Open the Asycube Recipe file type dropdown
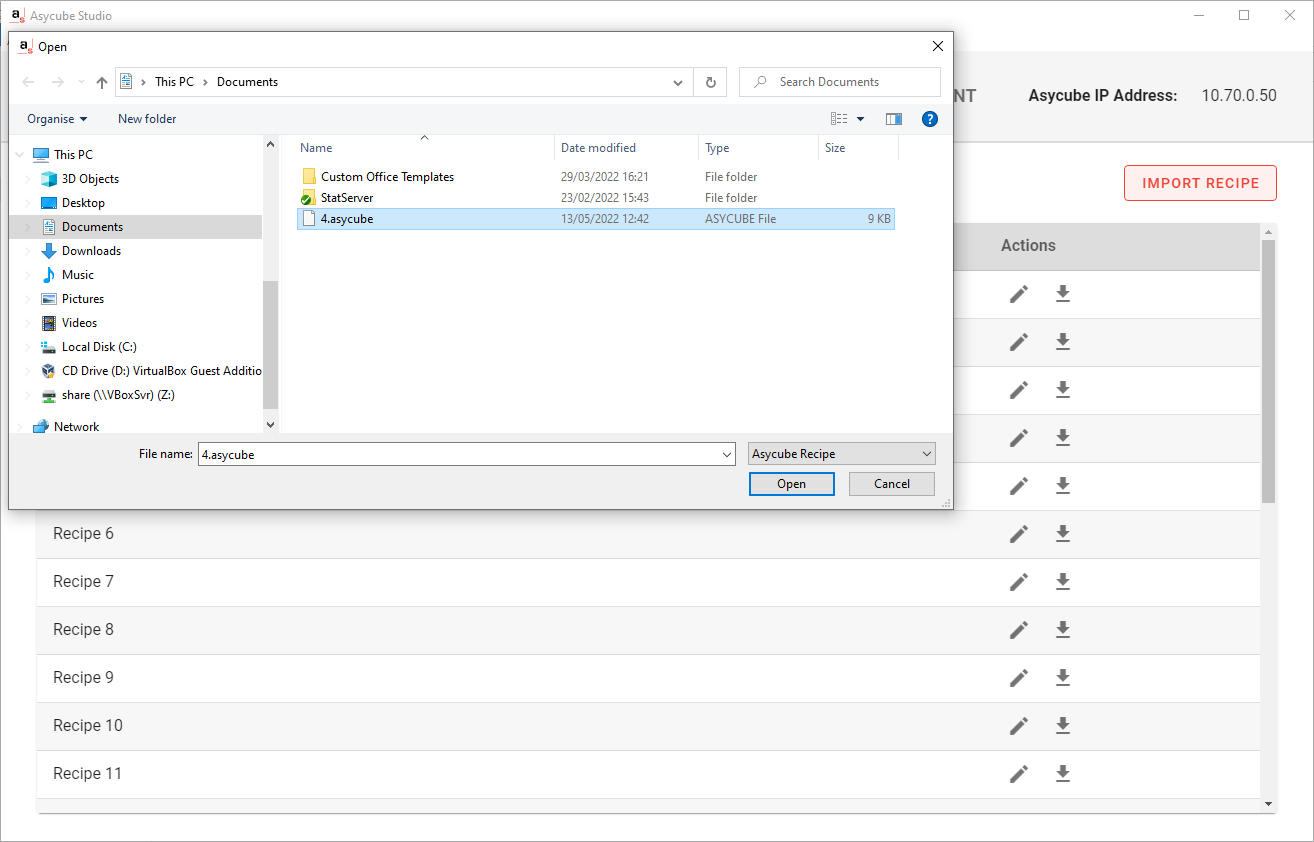The height and width of the screenshot is (842, 1314). tap(841, 454)
